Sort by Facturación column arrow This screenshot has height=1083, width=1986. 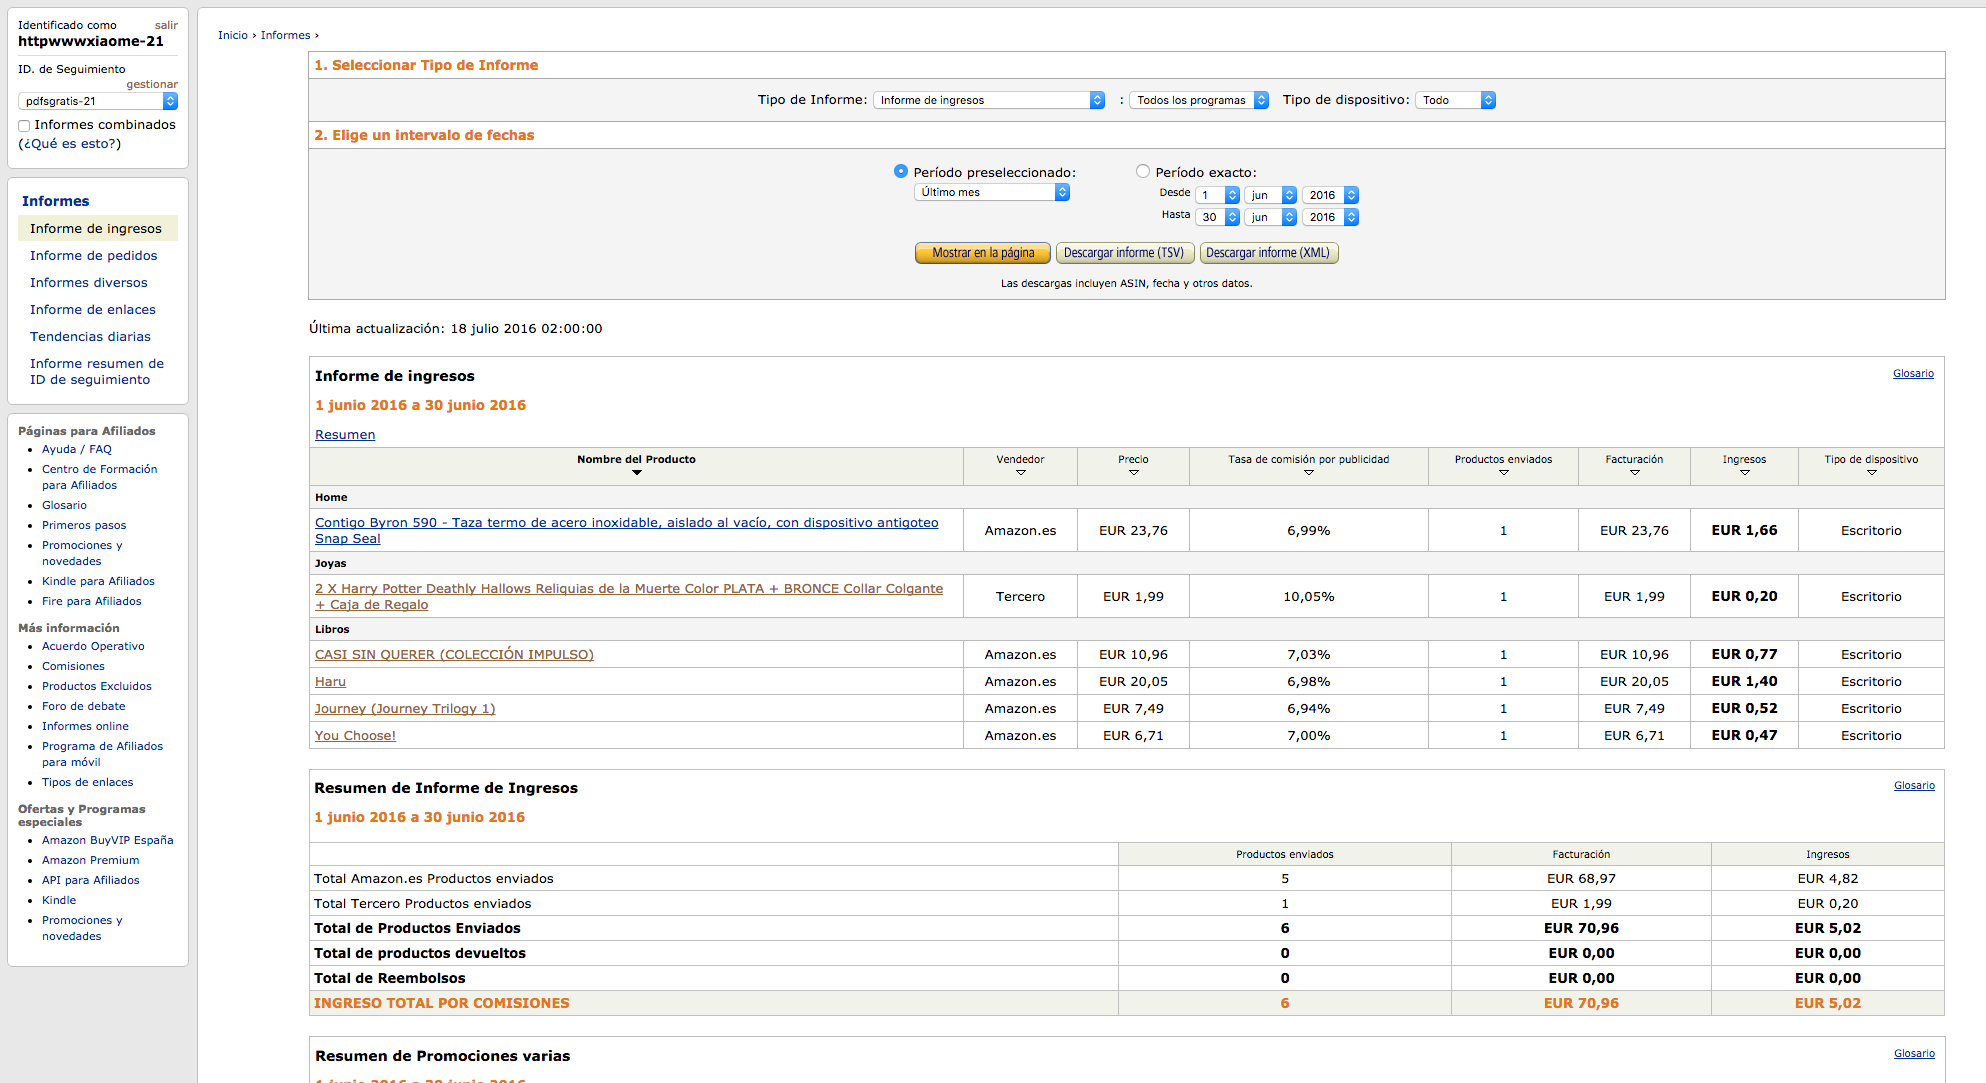tap(1634, 472)
